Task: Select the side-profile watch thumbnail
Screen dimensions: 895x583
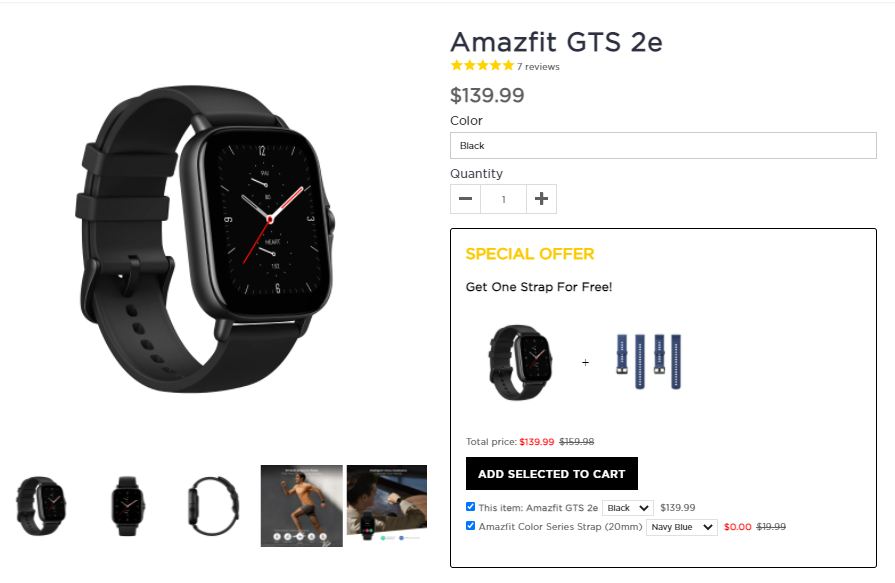Action: [x=212, y=506]
